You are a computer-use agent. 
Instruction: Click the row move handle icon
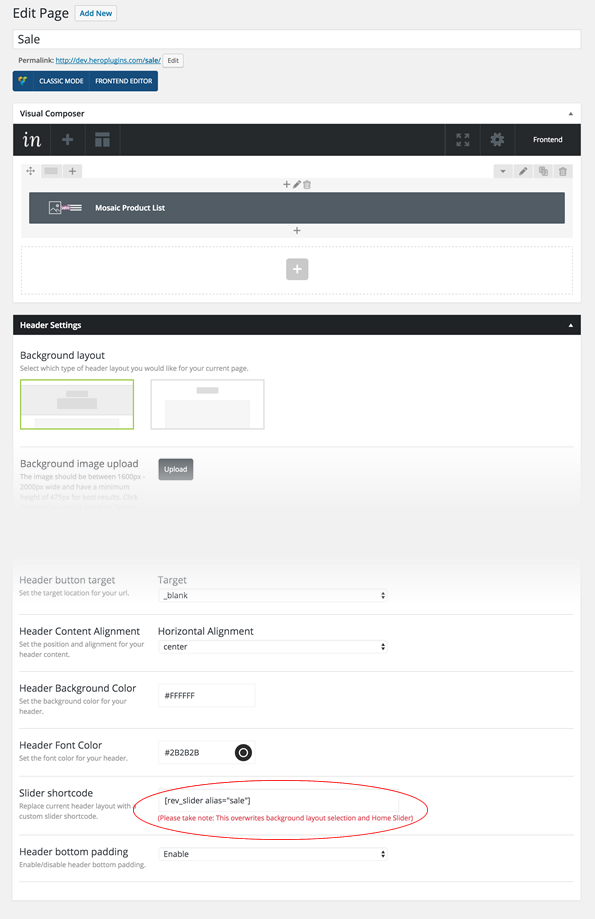coord(30,171)
